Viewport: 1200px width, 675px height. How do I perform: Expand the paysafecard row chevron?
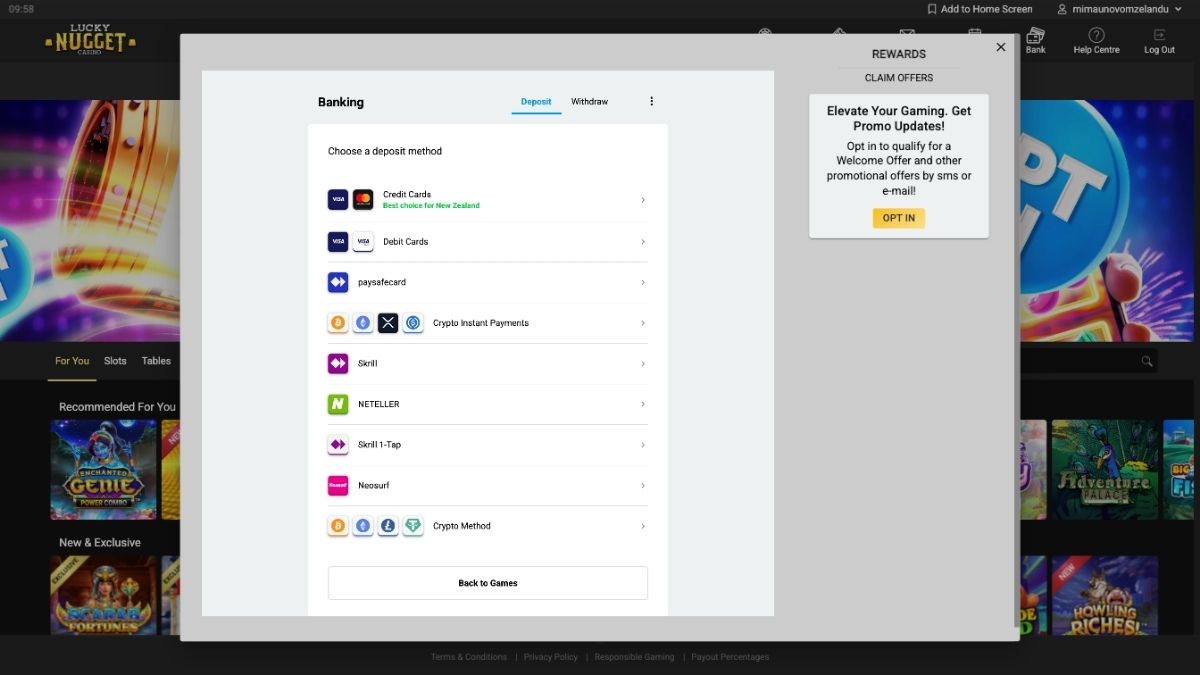(x=643, y=282)
